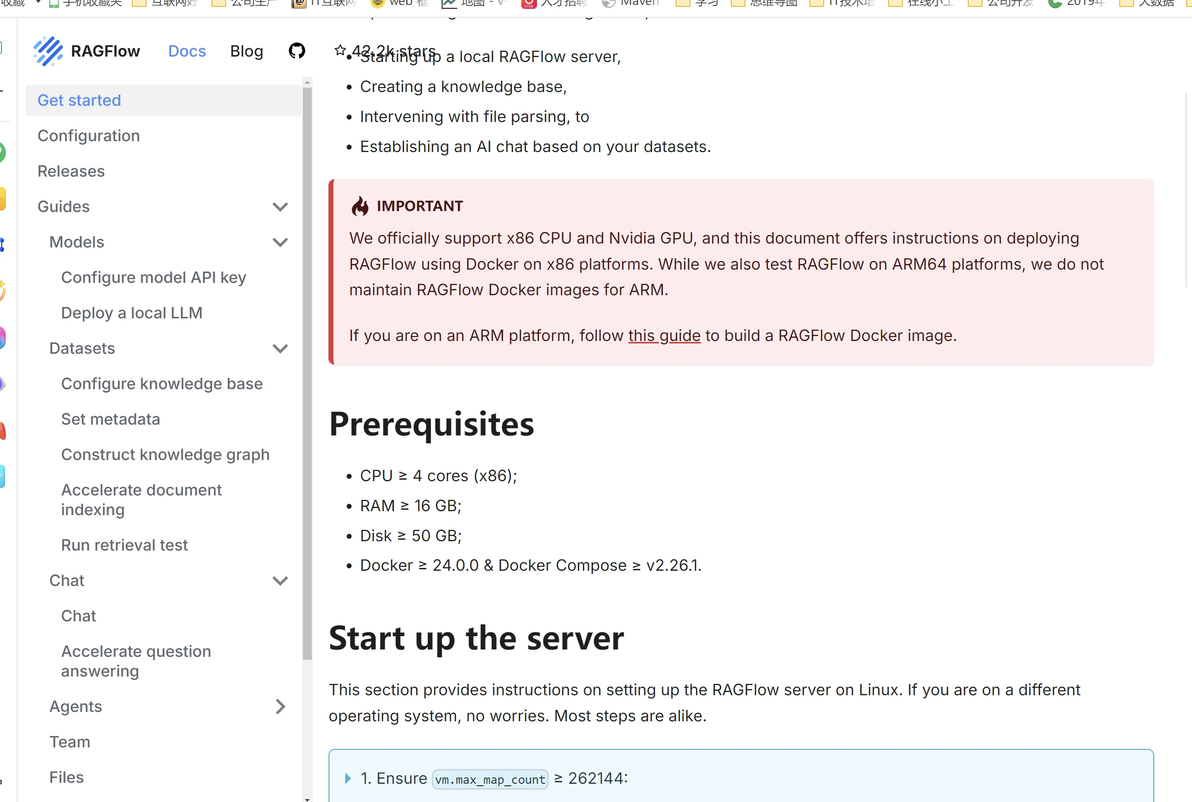
Task: Follow the "this guide" hyperlink
Action: [x=664, y=336]
